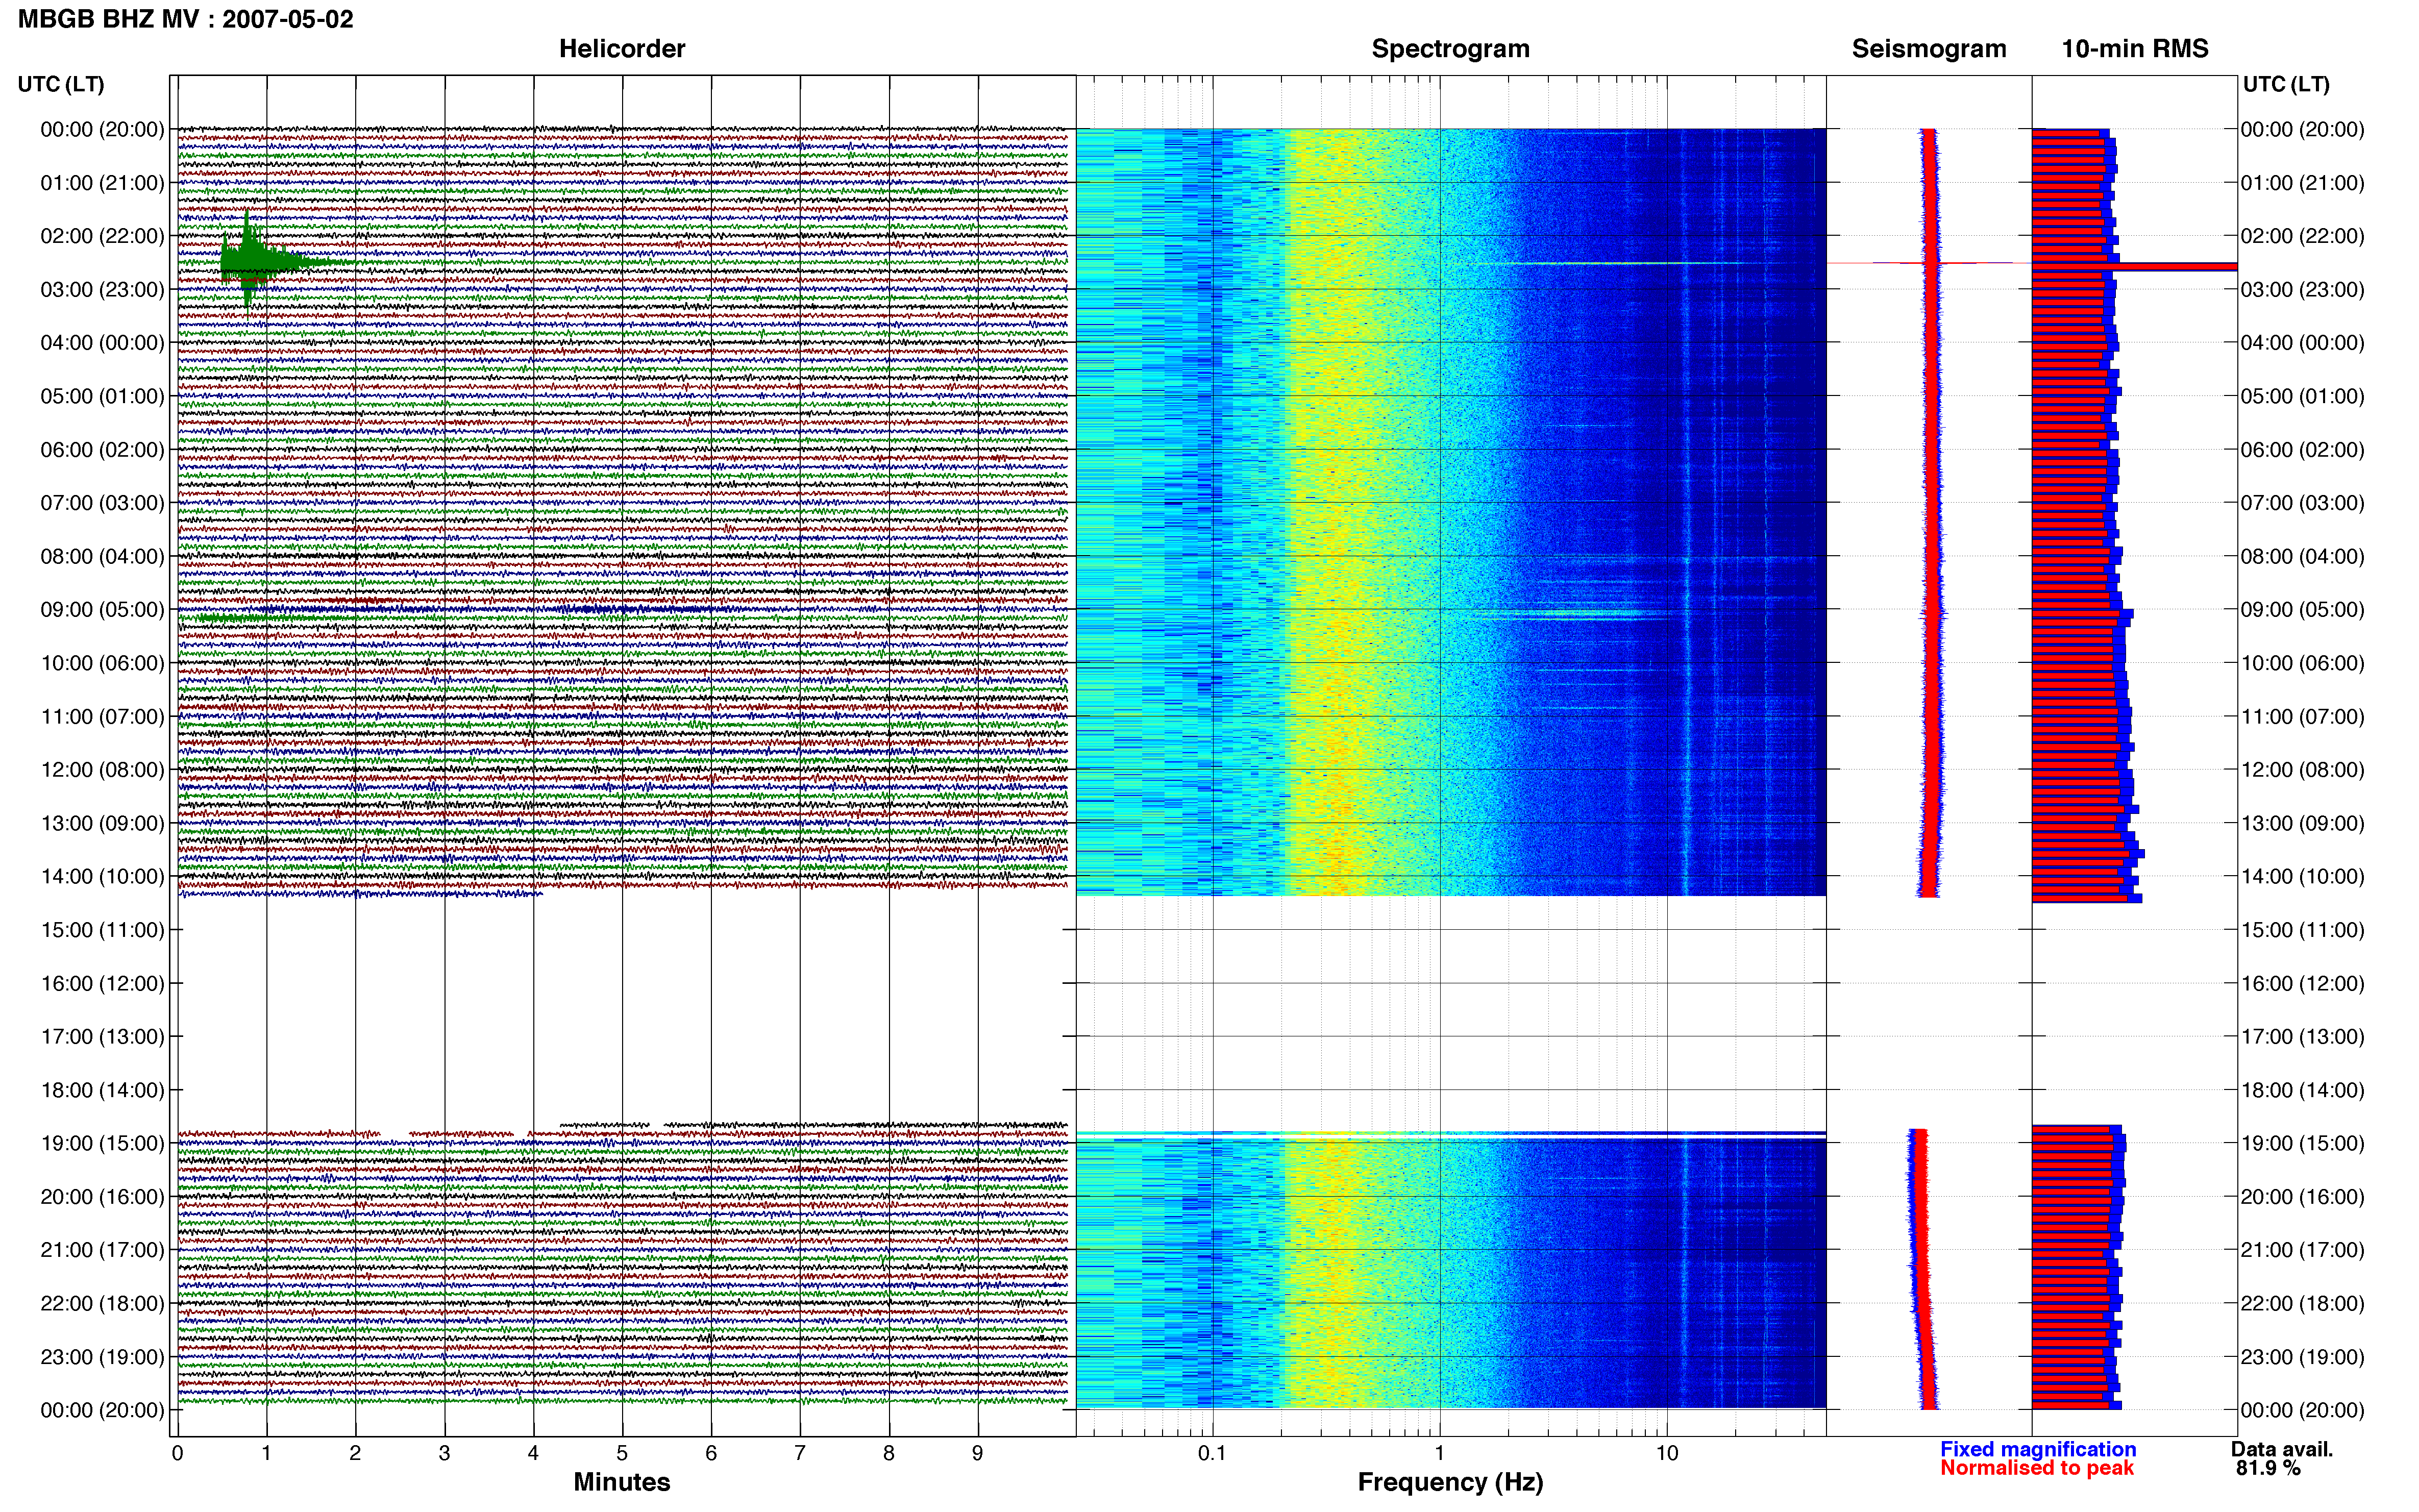Click the '10' frequency tick label

(x=1667, y=1453)
